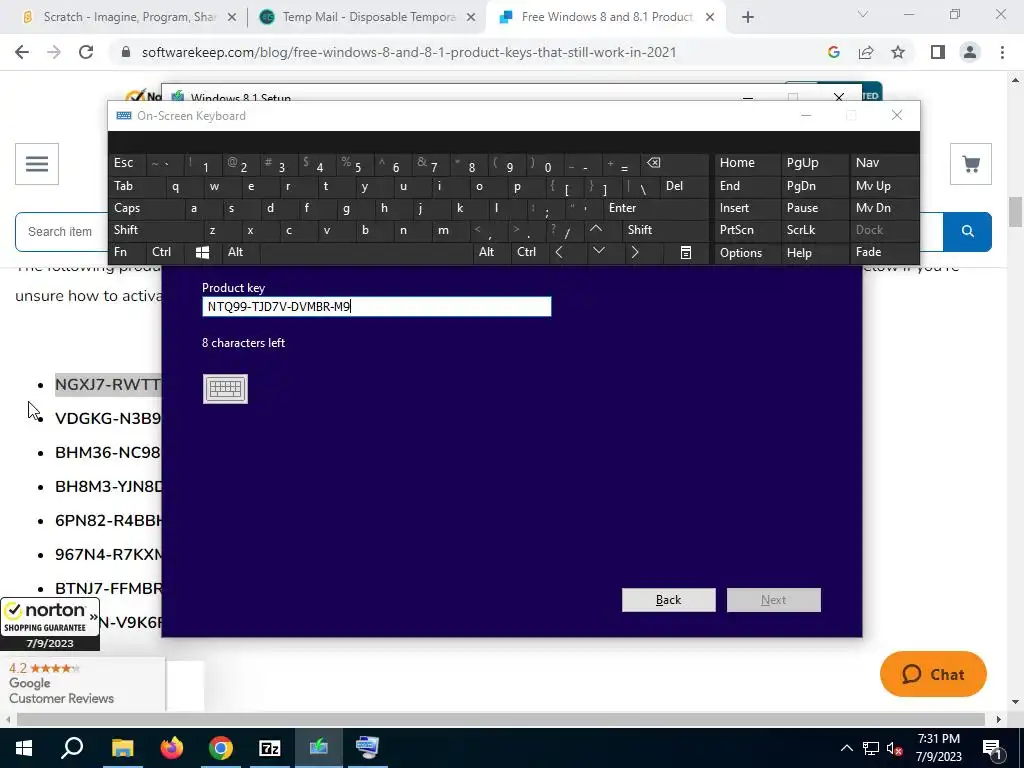This screenshot has height=768, width=1024.
Task: Select Free Windows 8 and 8.1 tab
Action: [x=606, y=17]
